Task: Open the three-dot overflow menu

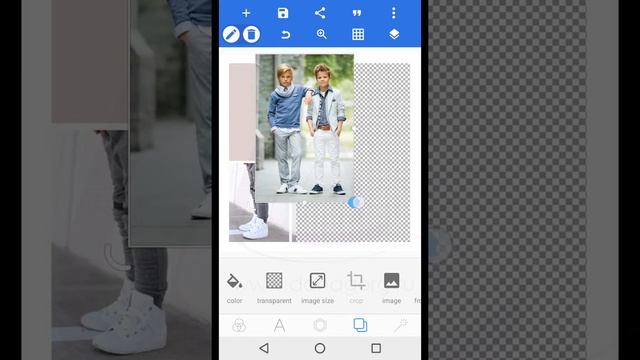Action: click(393, 13)
